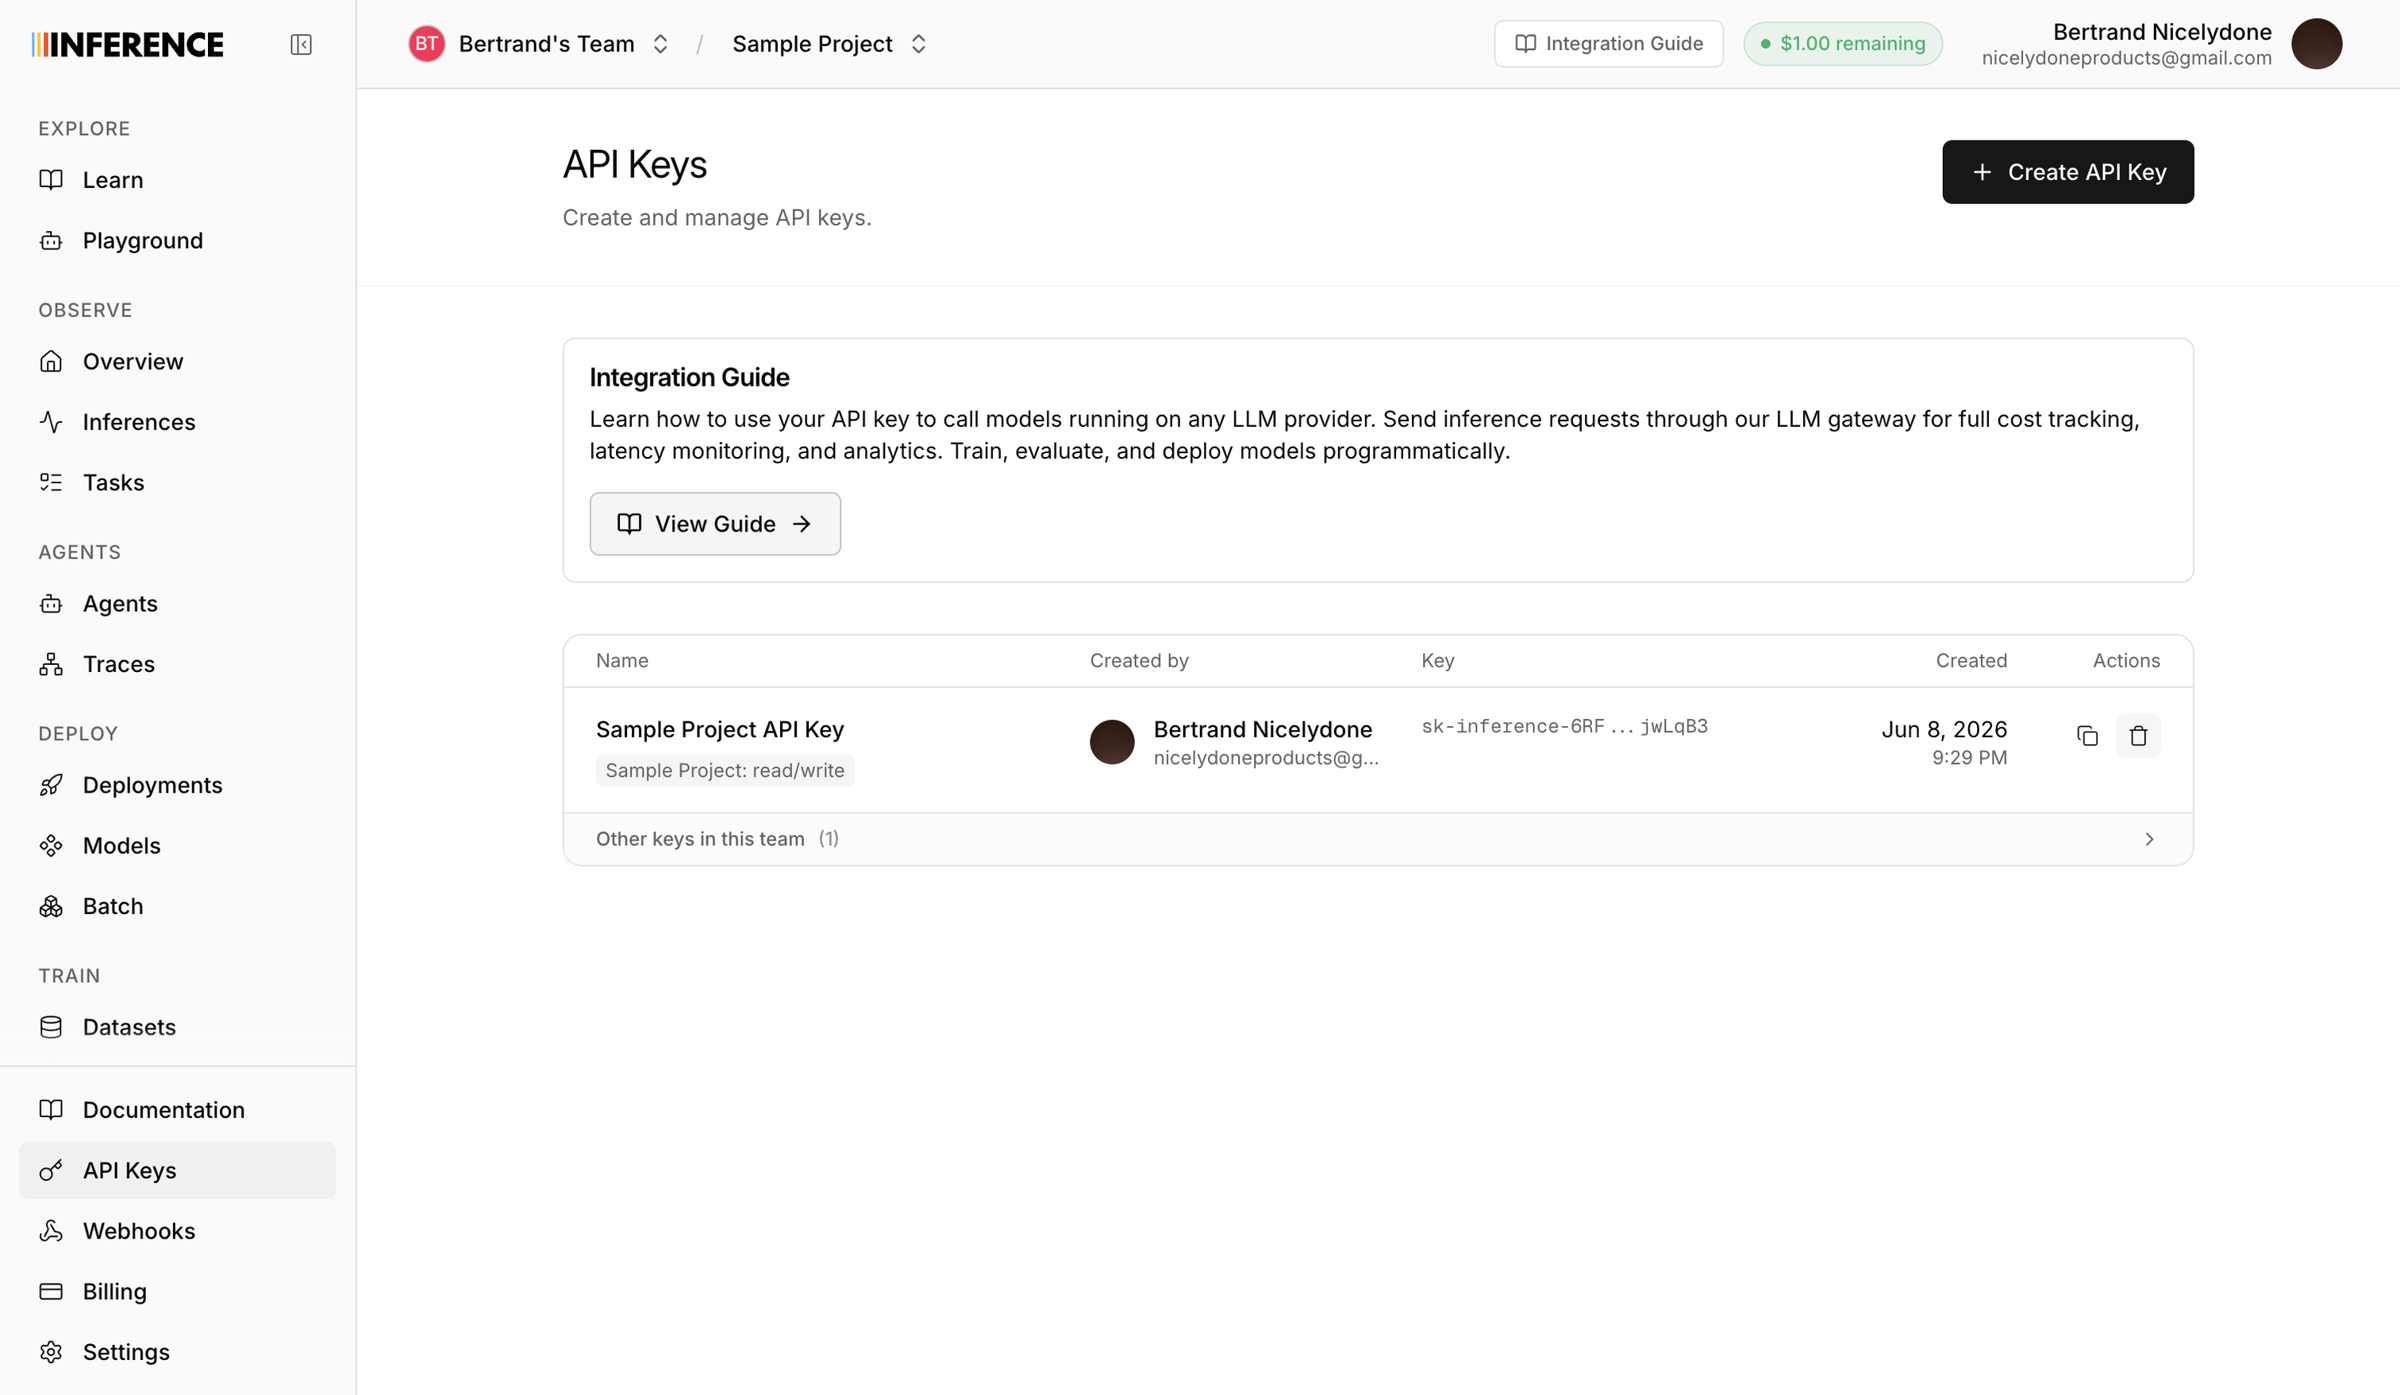The height and width of the screenshot is (1395, 2400).
Task: Click the View Guide button
Action: pos(715,524)
